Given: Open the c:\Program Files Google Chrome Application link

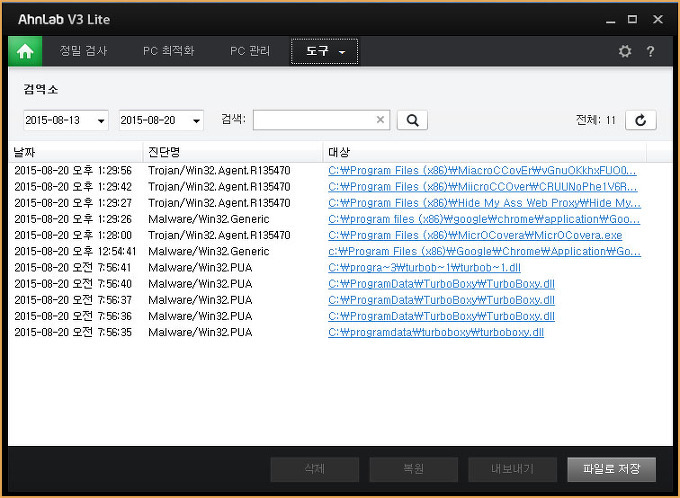Looking at the screenshot, I should [484, 252].
